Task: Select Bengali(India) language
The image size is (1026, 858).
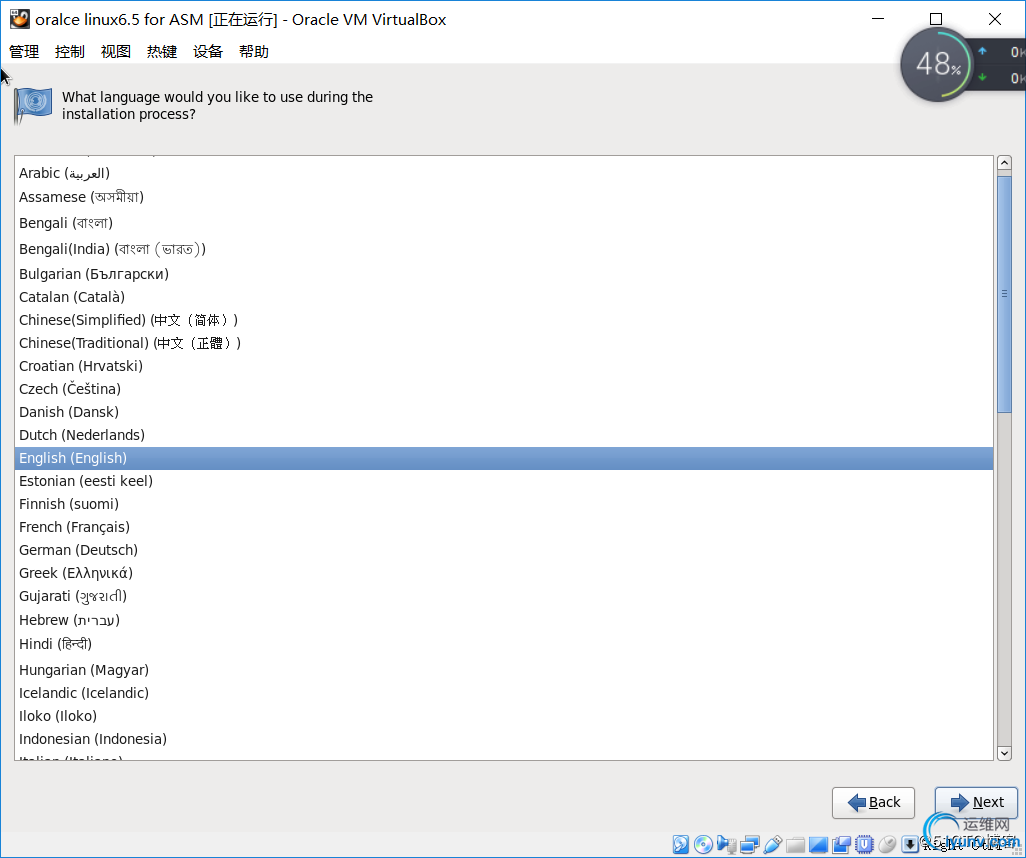Action: (504, 249)
